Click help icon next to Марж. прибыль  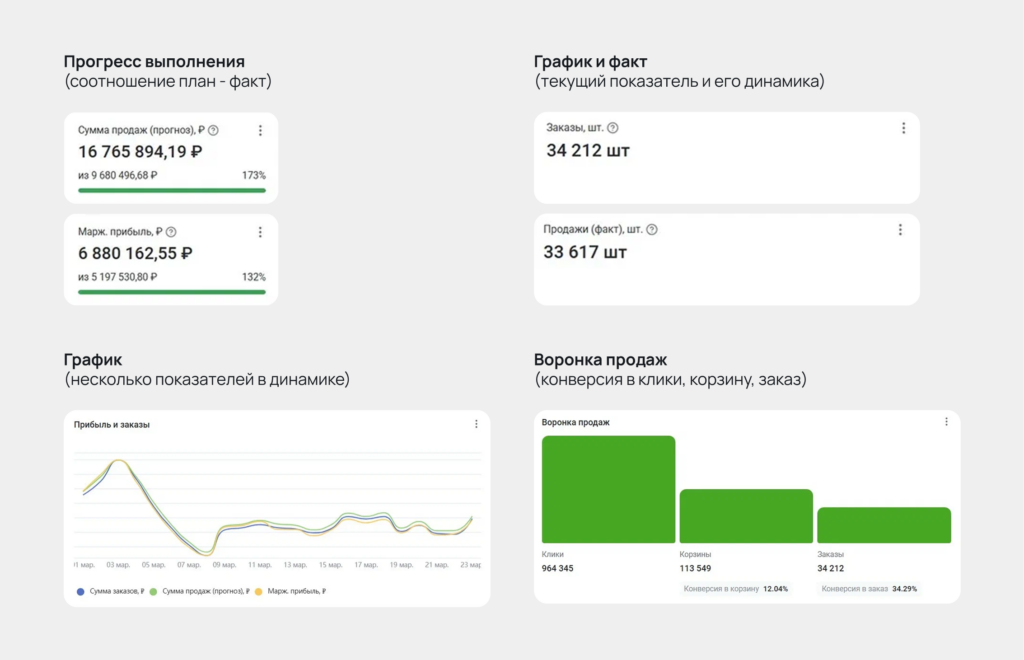point(171,232)
